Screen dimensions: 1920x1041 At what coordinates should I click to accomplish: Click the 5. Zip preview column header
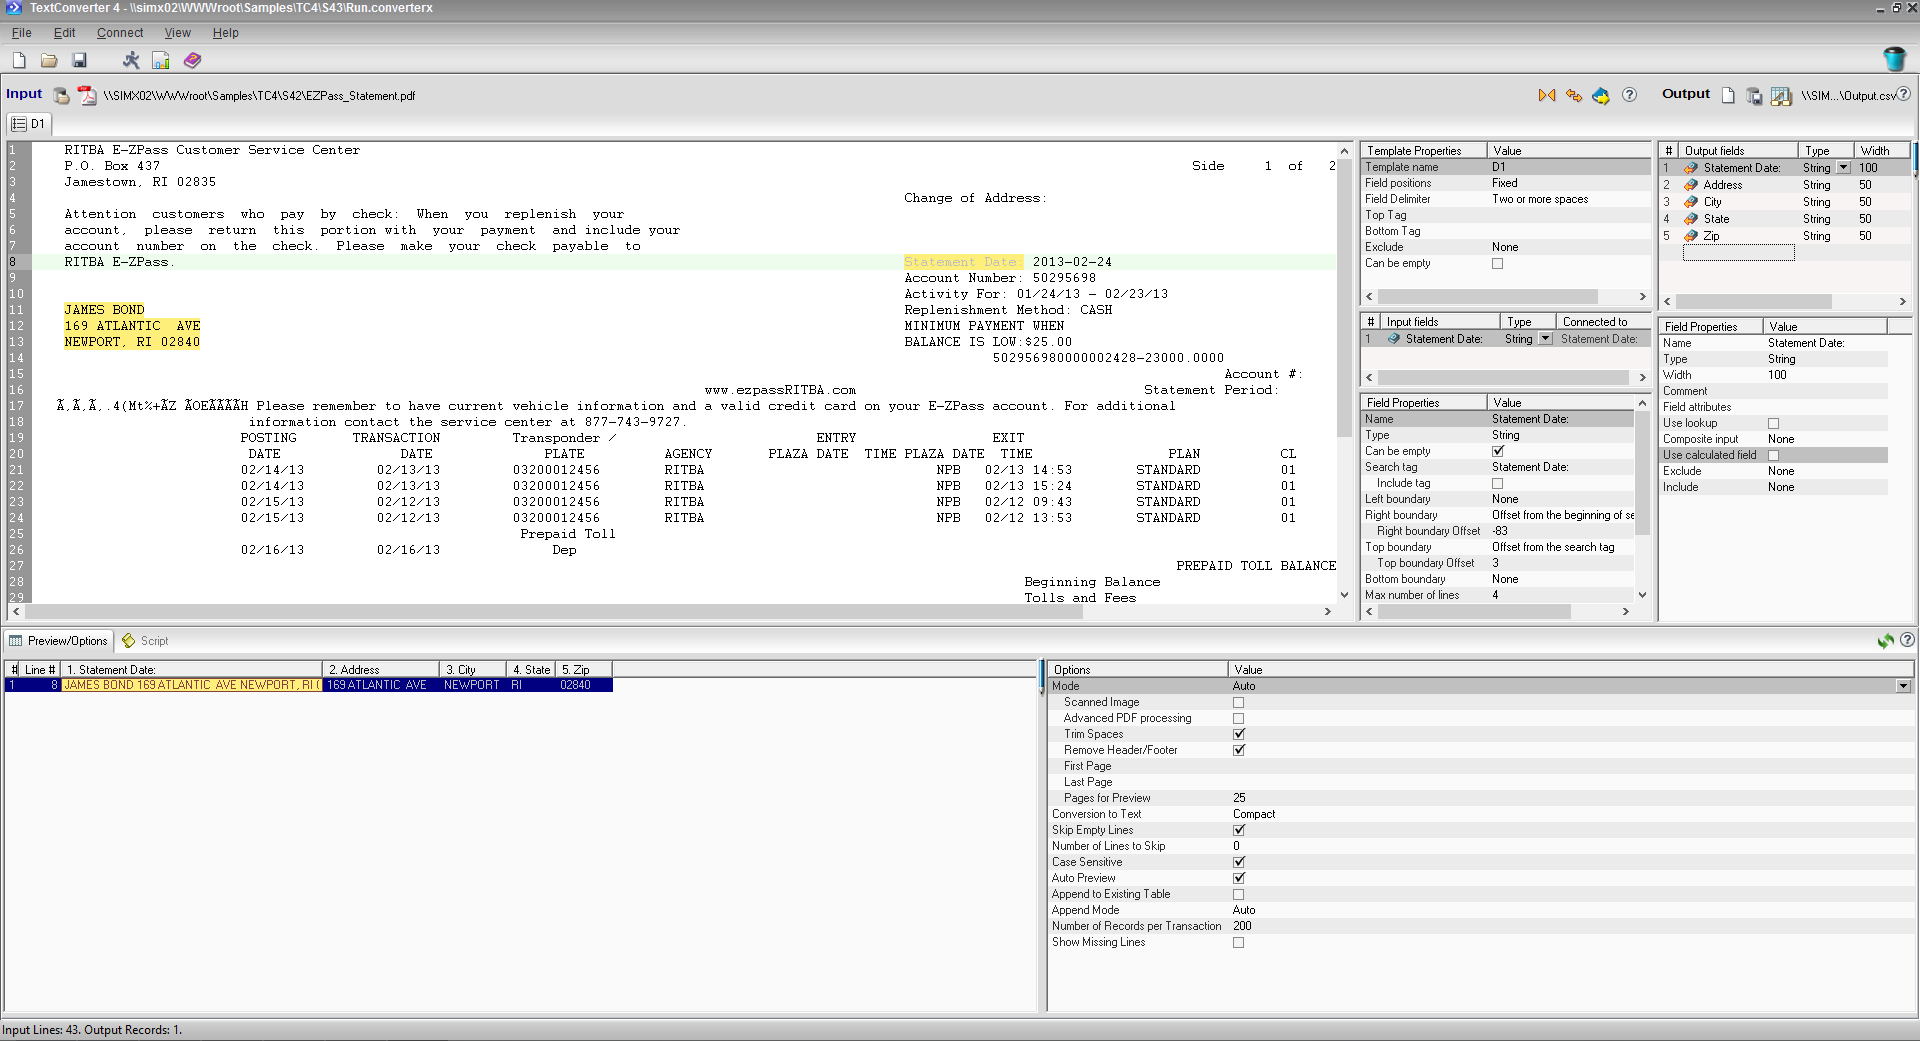[584, 670]
